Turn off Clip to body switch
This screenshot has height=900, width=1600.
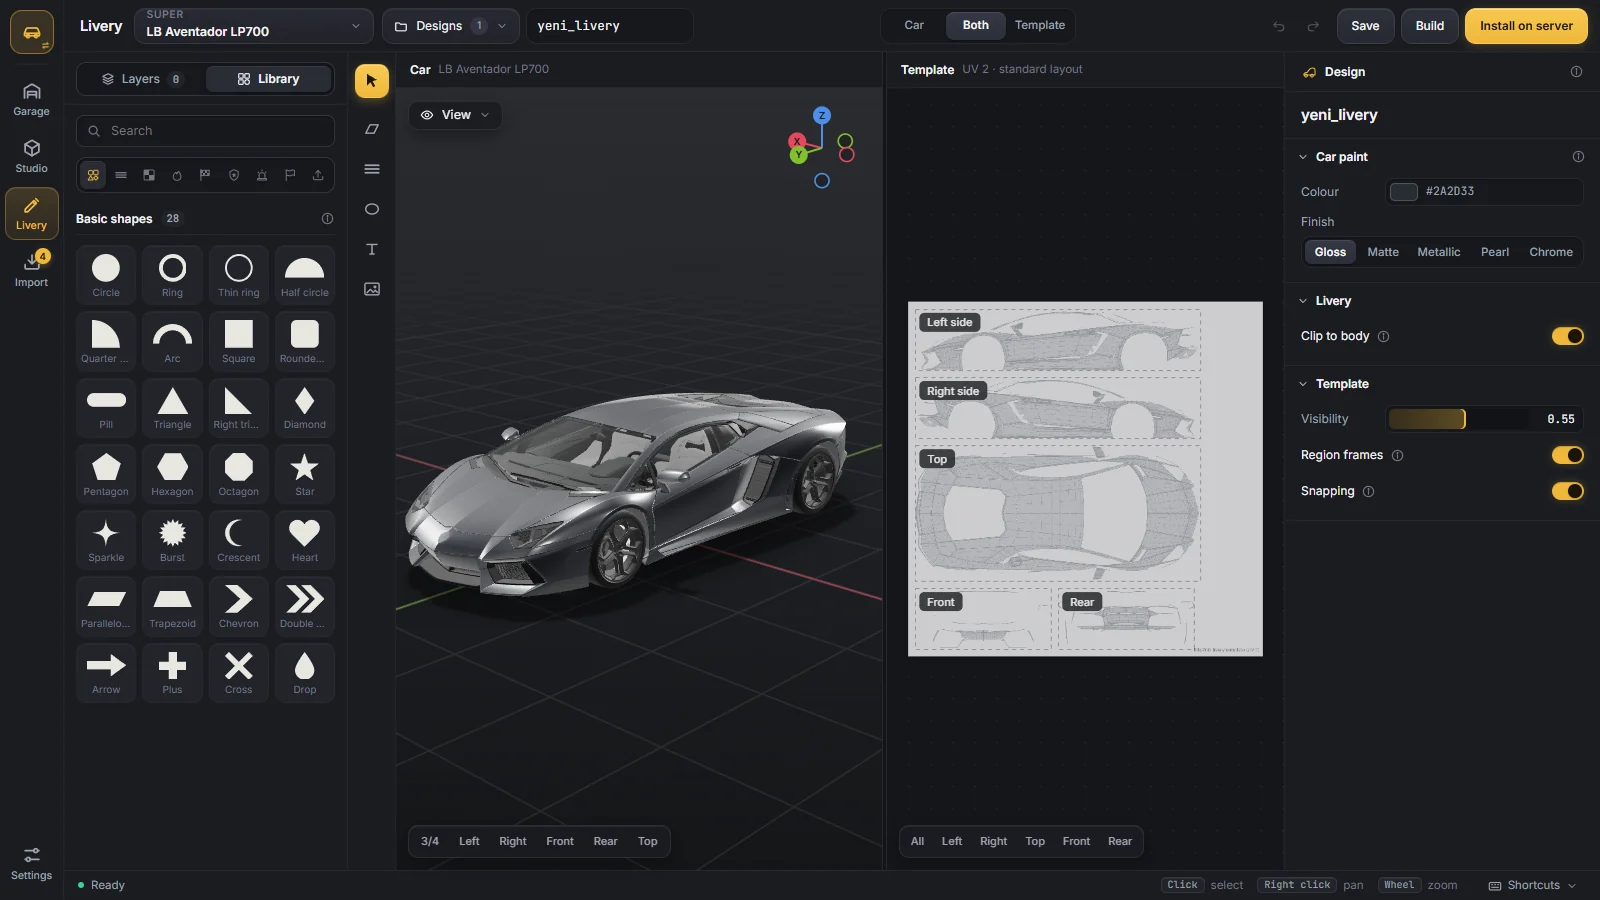pyautogui.click(x=1567, y=336)
